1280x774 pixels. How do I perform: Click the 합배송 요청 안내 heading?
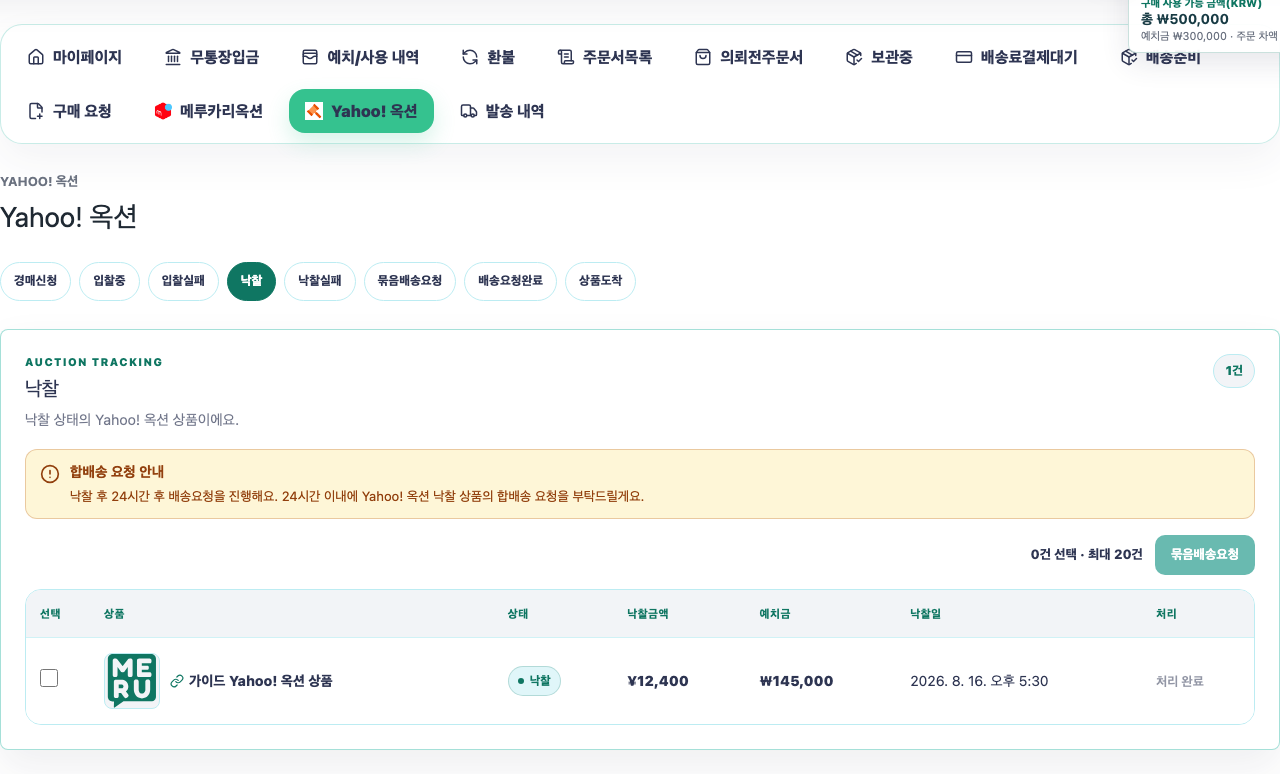click(x=117, y=472)
